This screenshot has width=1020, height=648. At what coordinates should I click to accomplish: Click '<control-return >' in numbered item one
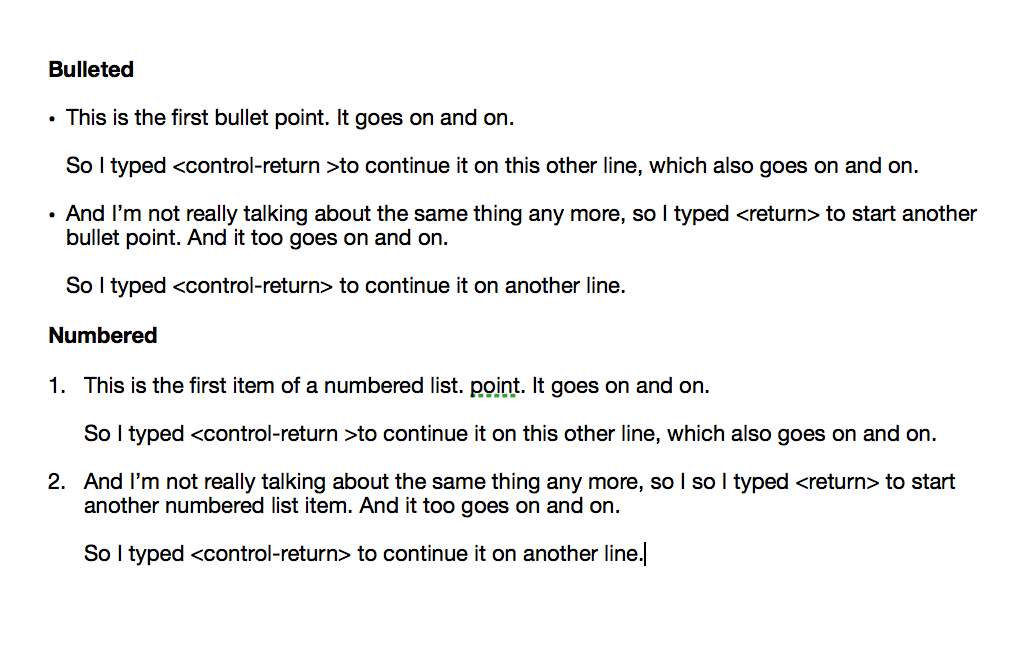point(273,434)
